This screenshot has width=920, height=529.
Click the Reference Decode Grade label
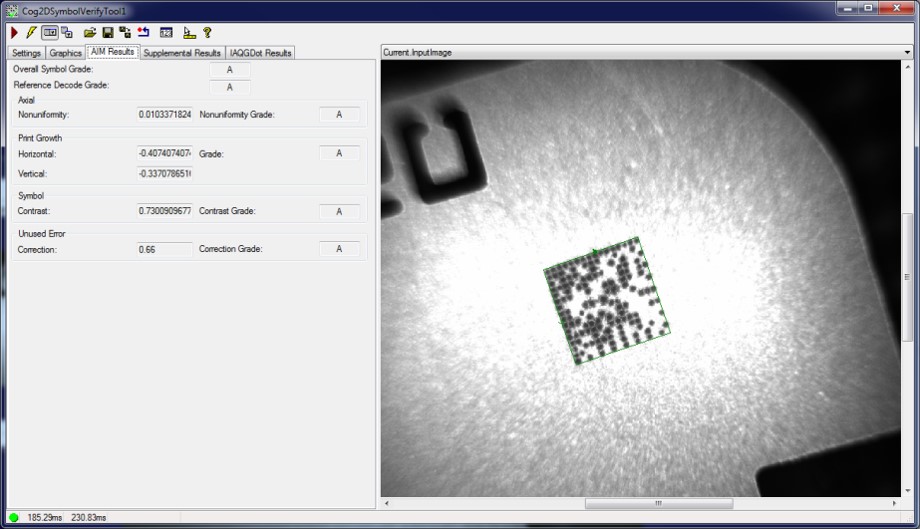61,85
